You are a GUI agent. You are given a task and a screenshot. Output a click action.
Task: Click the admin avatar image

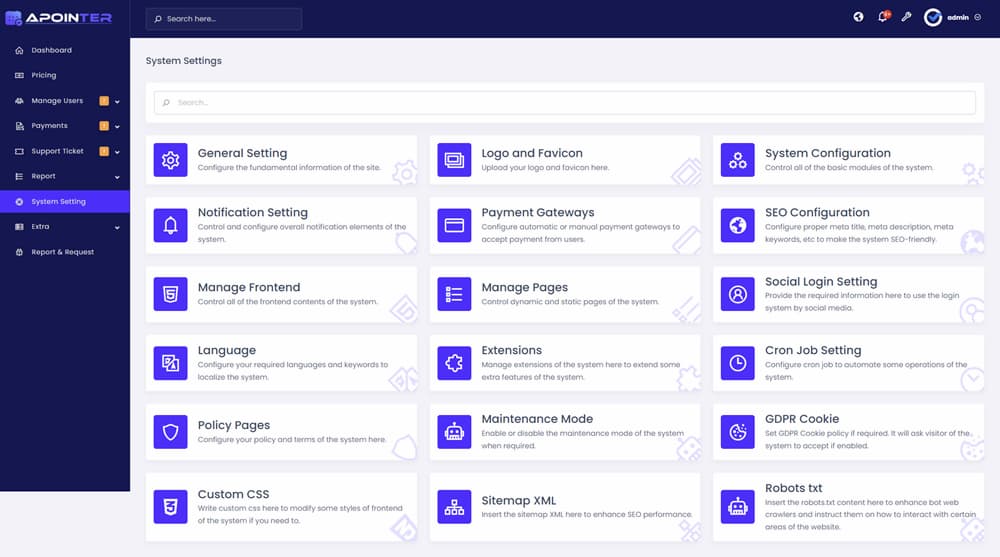pyautogui.click(x=932, y=17)
